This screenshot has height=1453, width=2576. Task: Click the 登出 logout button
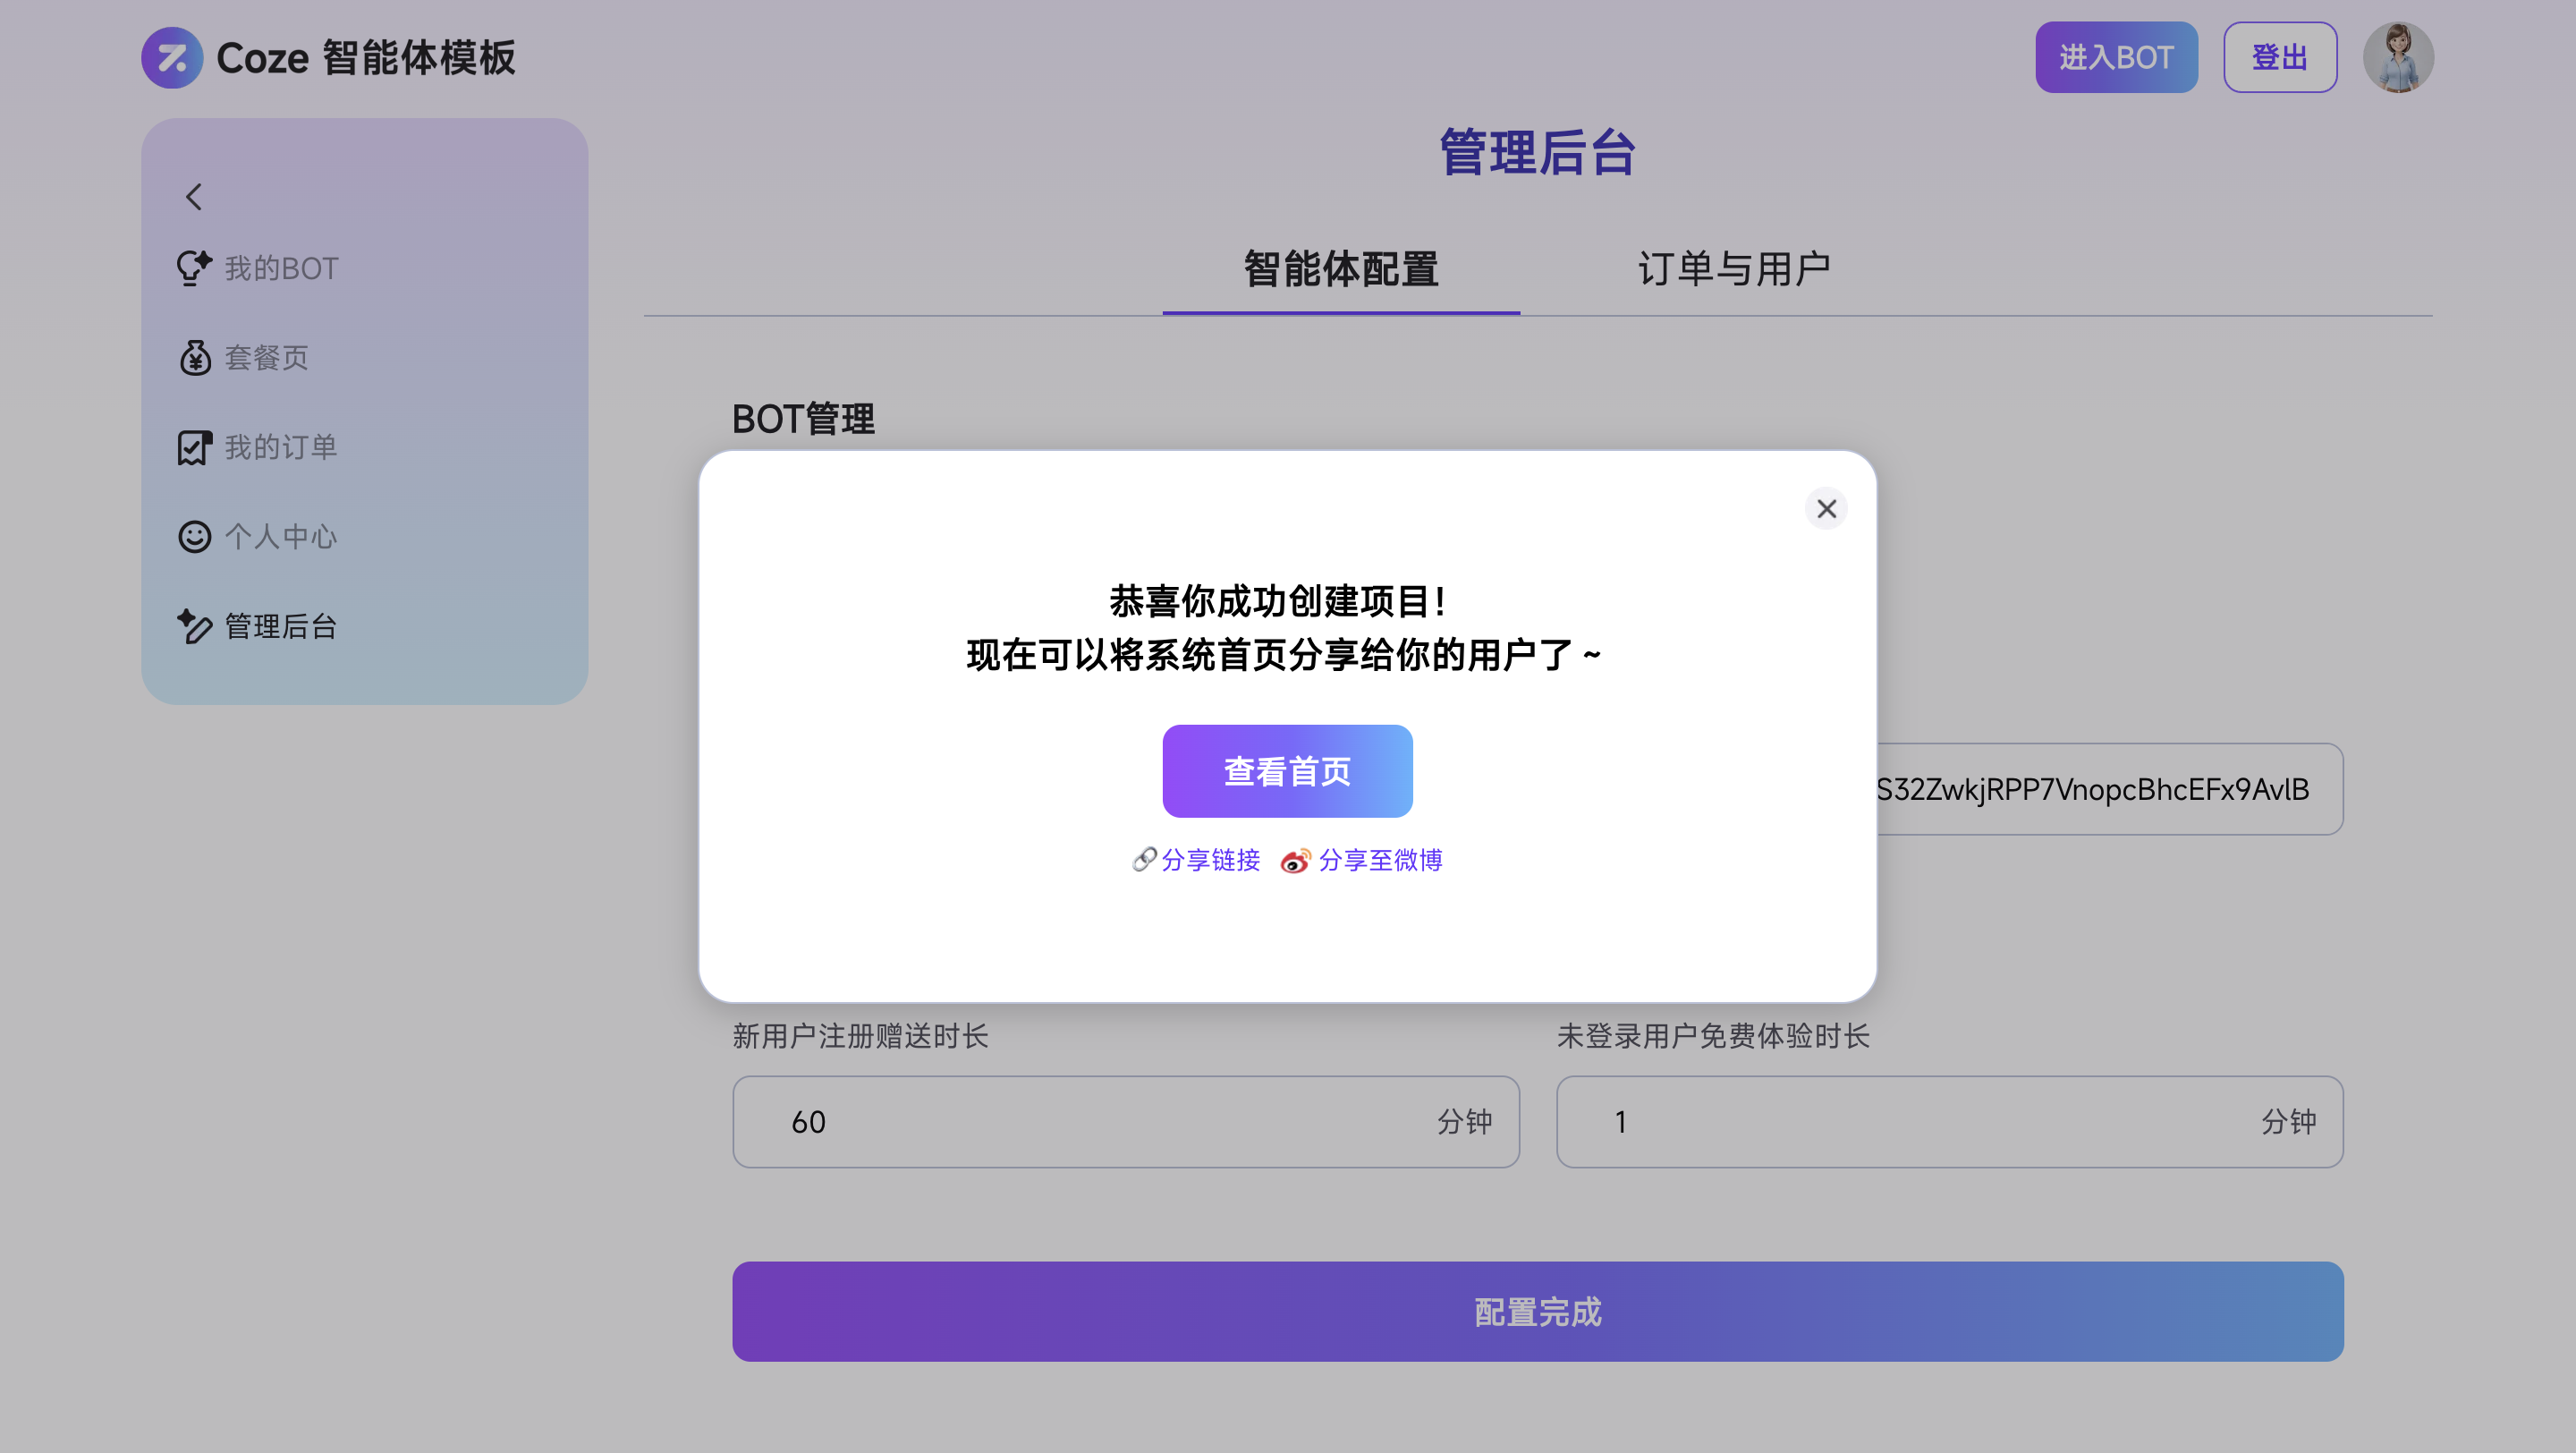pyautogui.click(x=2279, y=57)
